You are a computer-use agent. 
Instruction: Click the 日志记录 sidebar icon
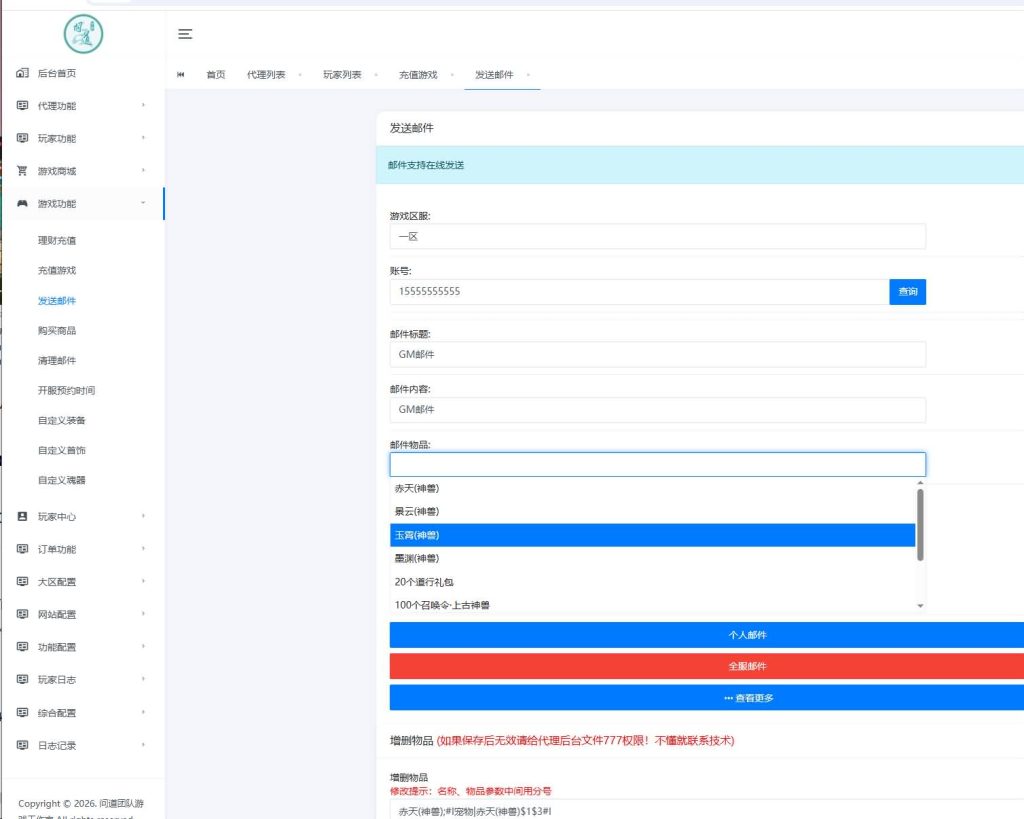point(22,745)
